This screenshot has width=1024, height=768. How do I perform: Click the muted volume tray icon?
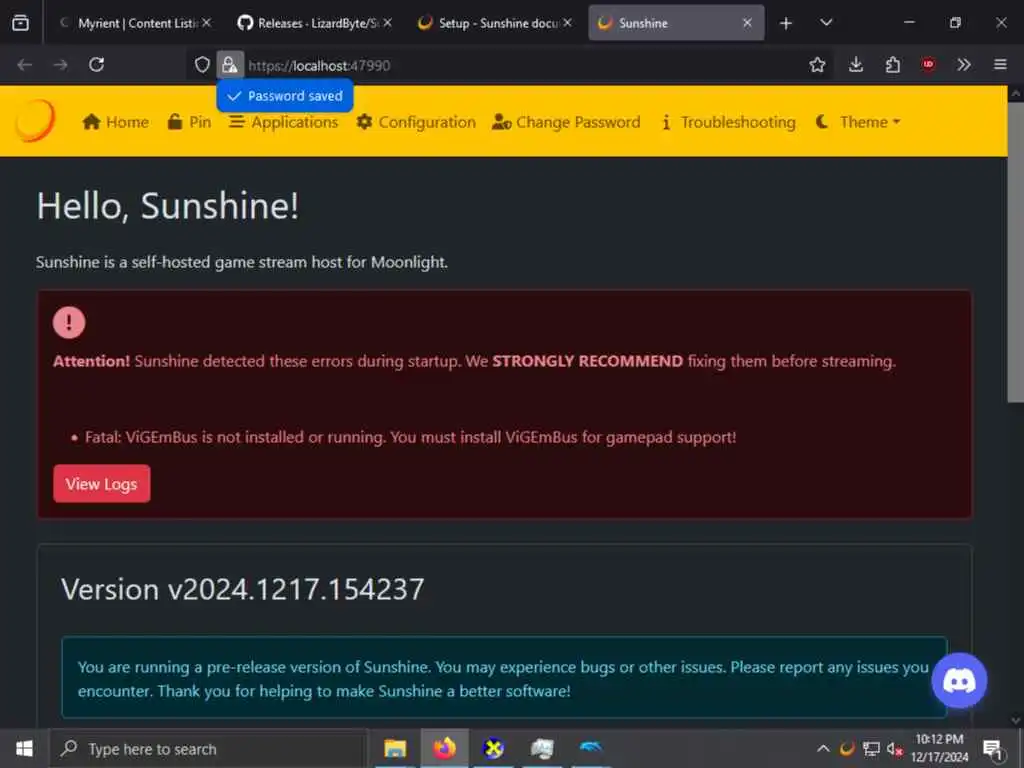point(894,748)
